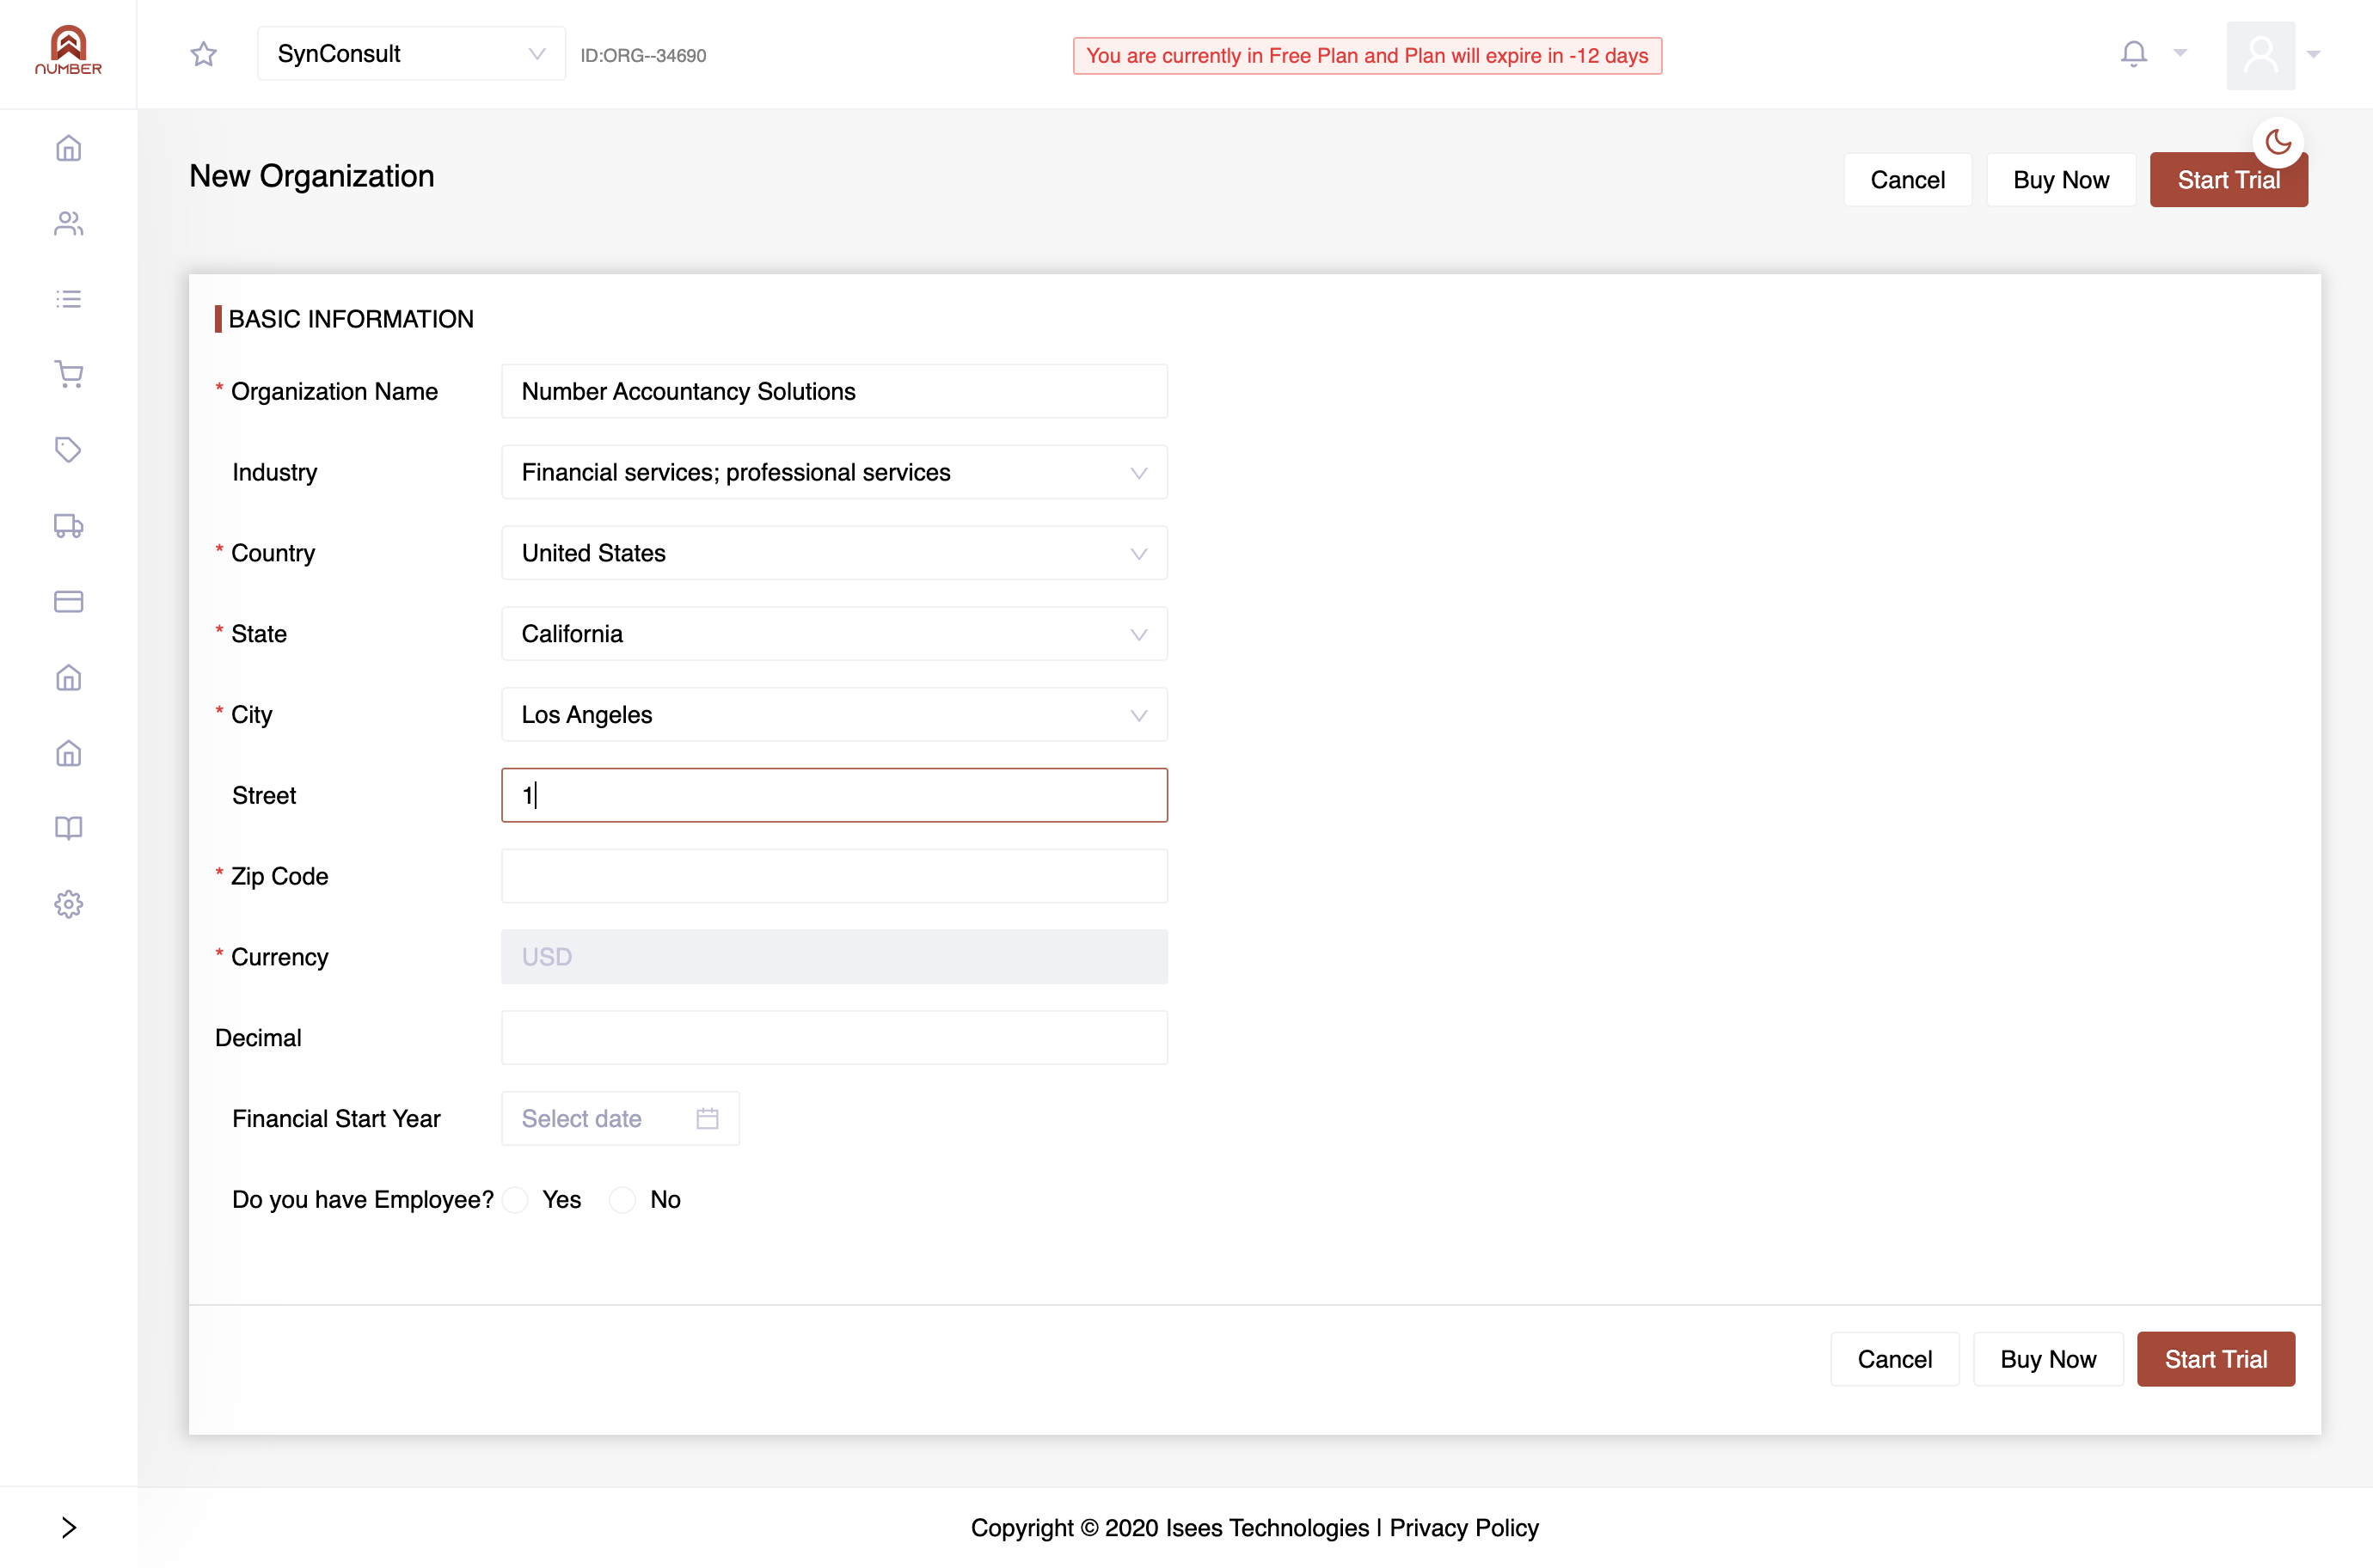Image resolution: width=2373 pixels, height=1568 pixels.
Task: Click the Select date field
Action: click(620, 1118)
